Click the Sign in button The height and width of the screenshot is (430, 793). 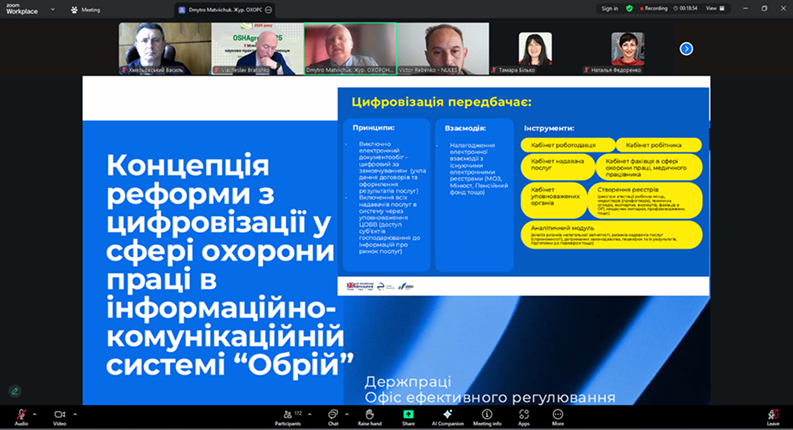[x=609, y=9]
